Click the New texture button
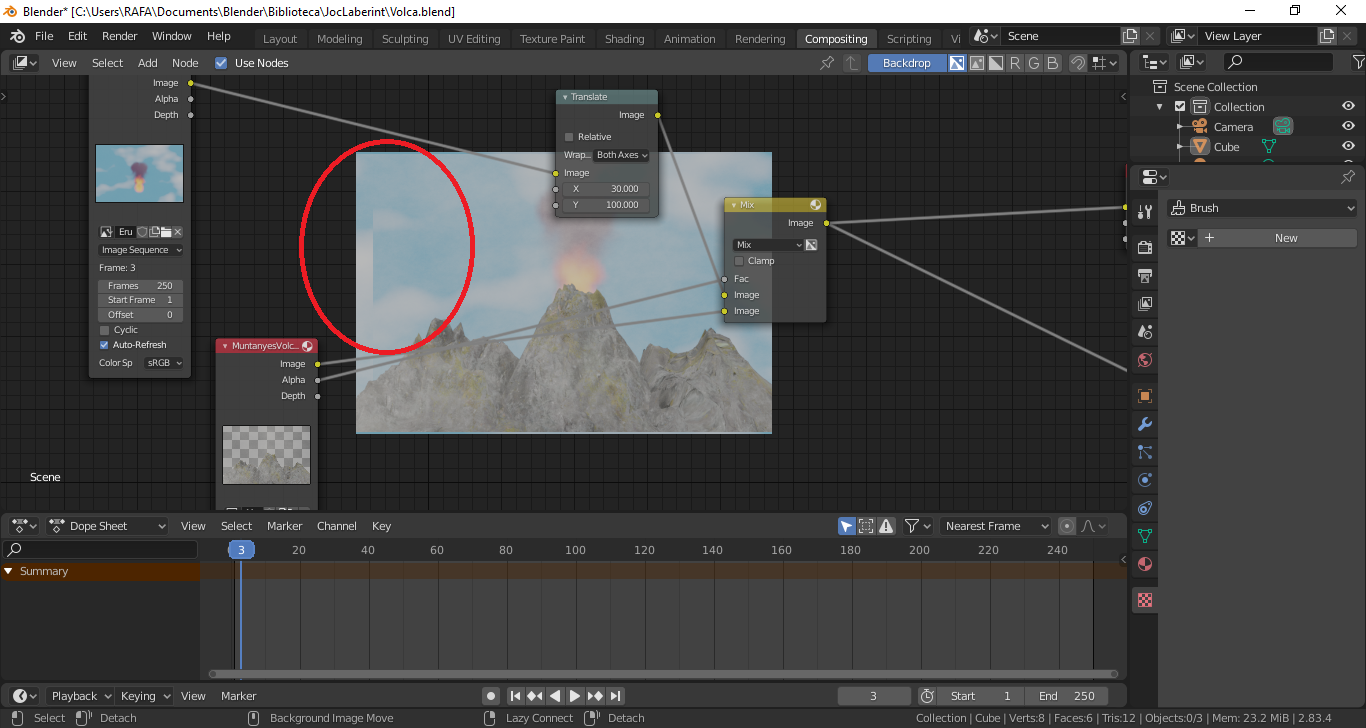1366x728 pixels. [1277, 238]
